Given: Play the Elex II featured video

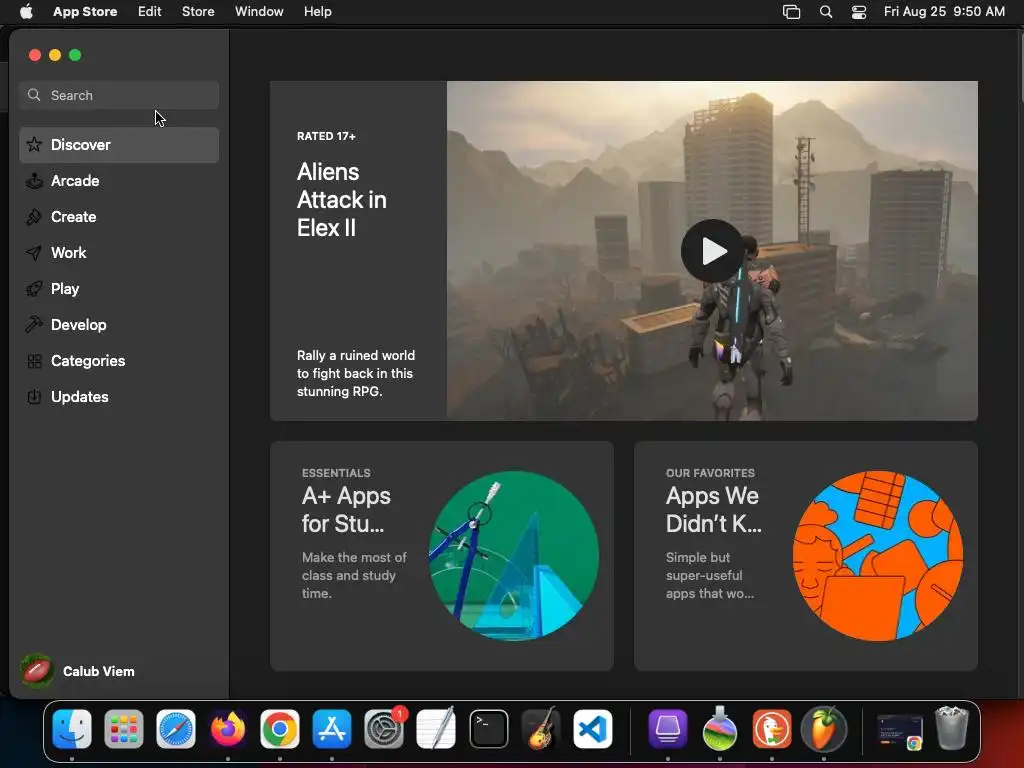Looking at the screenshot, I should point(712,251).
